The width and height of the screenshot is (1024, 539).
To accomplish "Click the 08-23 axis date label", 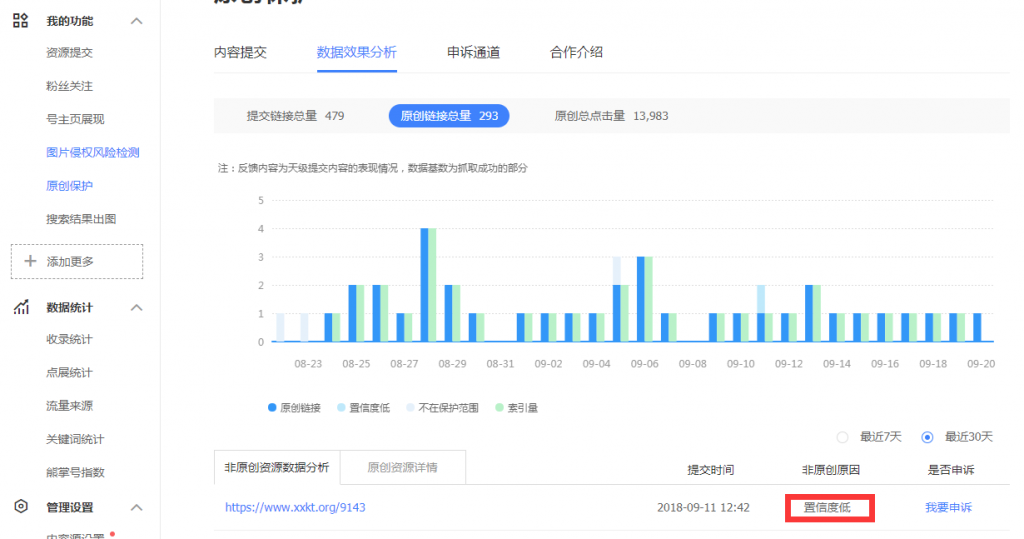I will [x=308, y=364].
